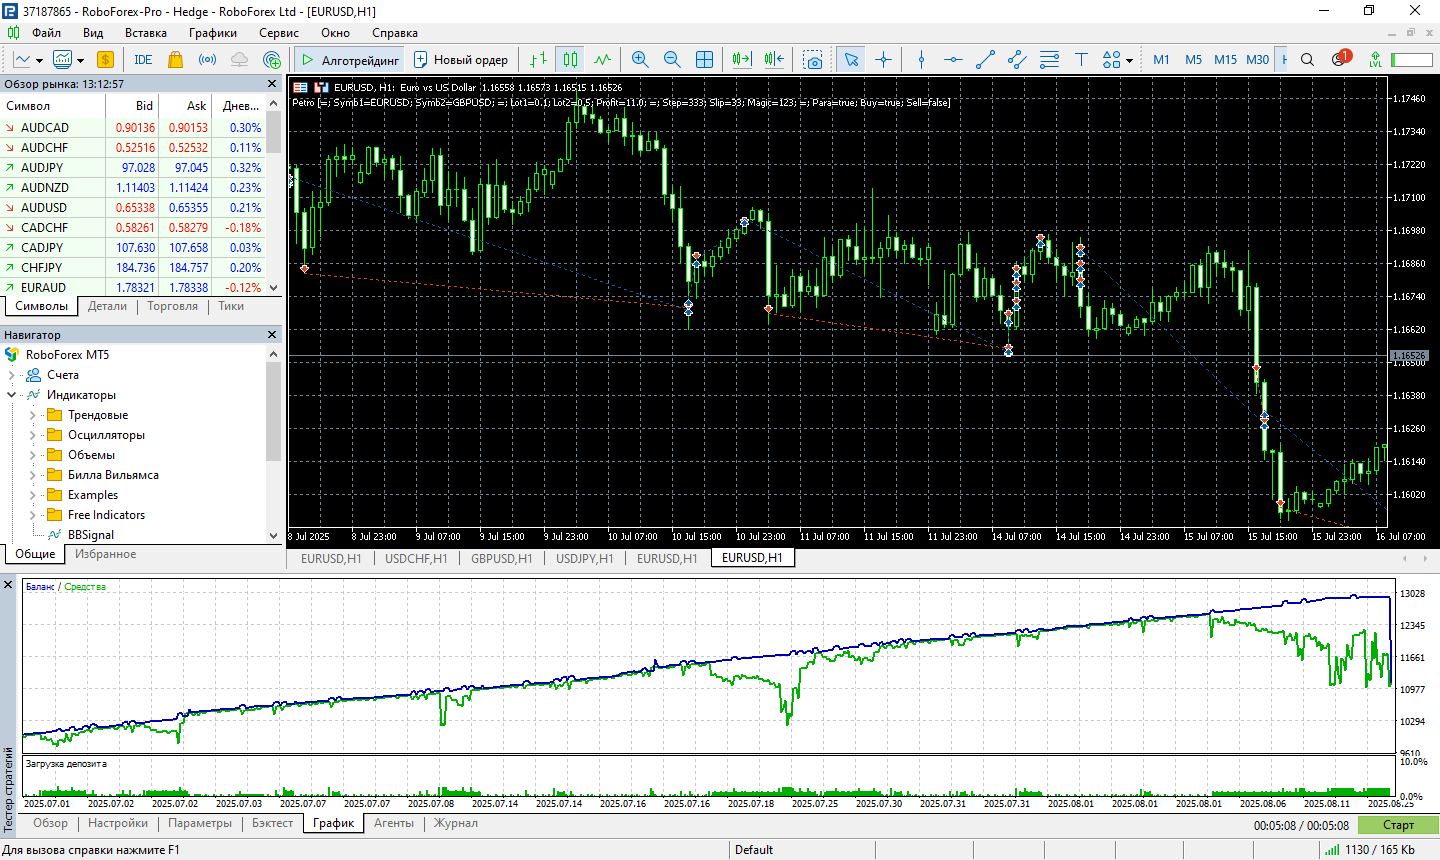
Task: Select the crosshair tool
Action: [x=883, y=60]
